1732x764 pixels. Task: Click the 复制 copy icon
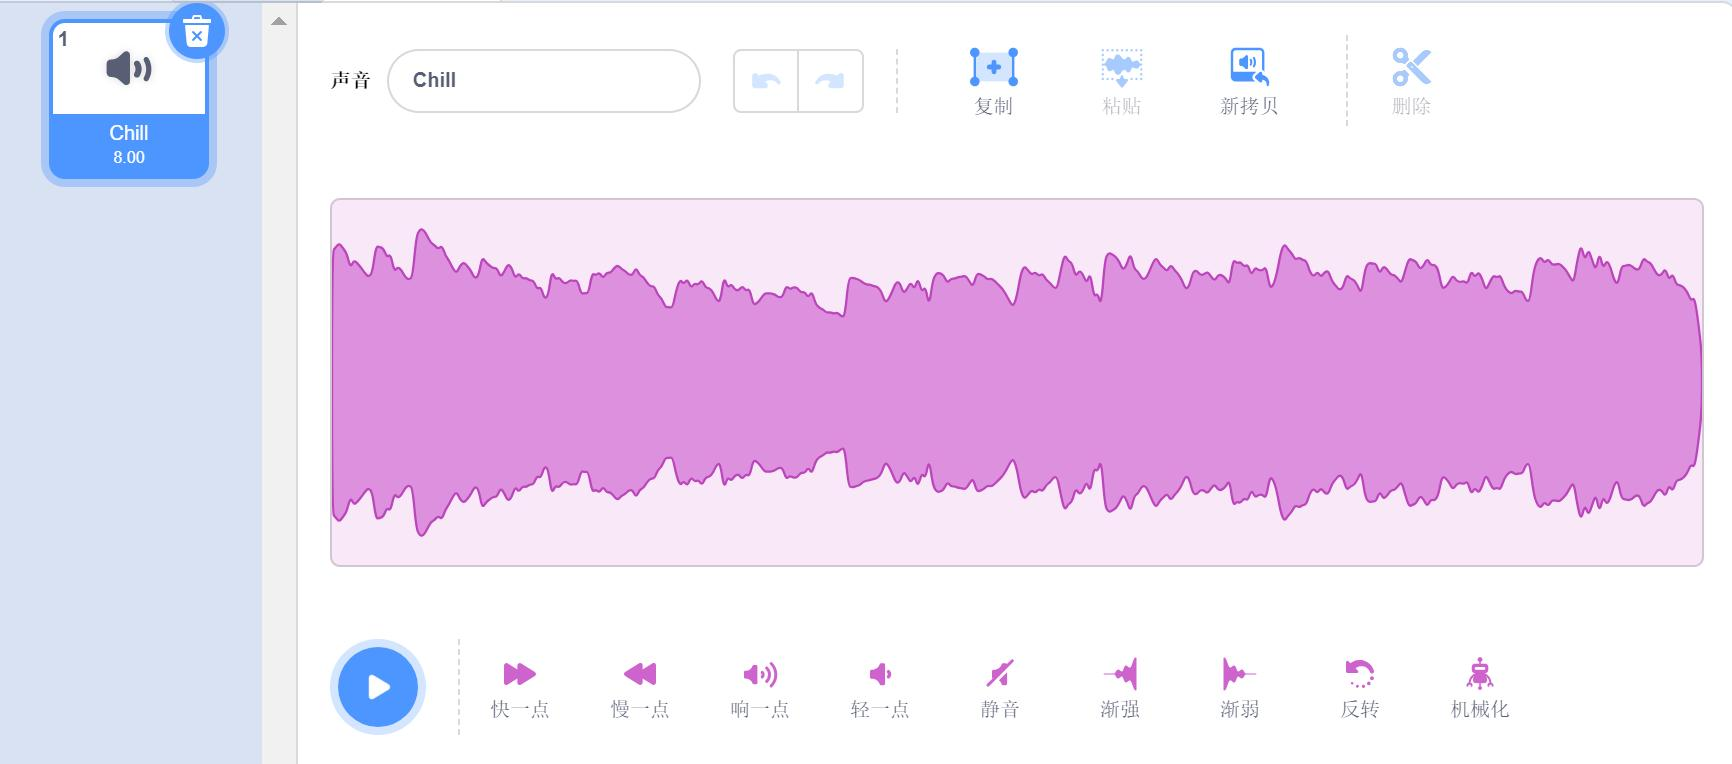tap(993, 69)
